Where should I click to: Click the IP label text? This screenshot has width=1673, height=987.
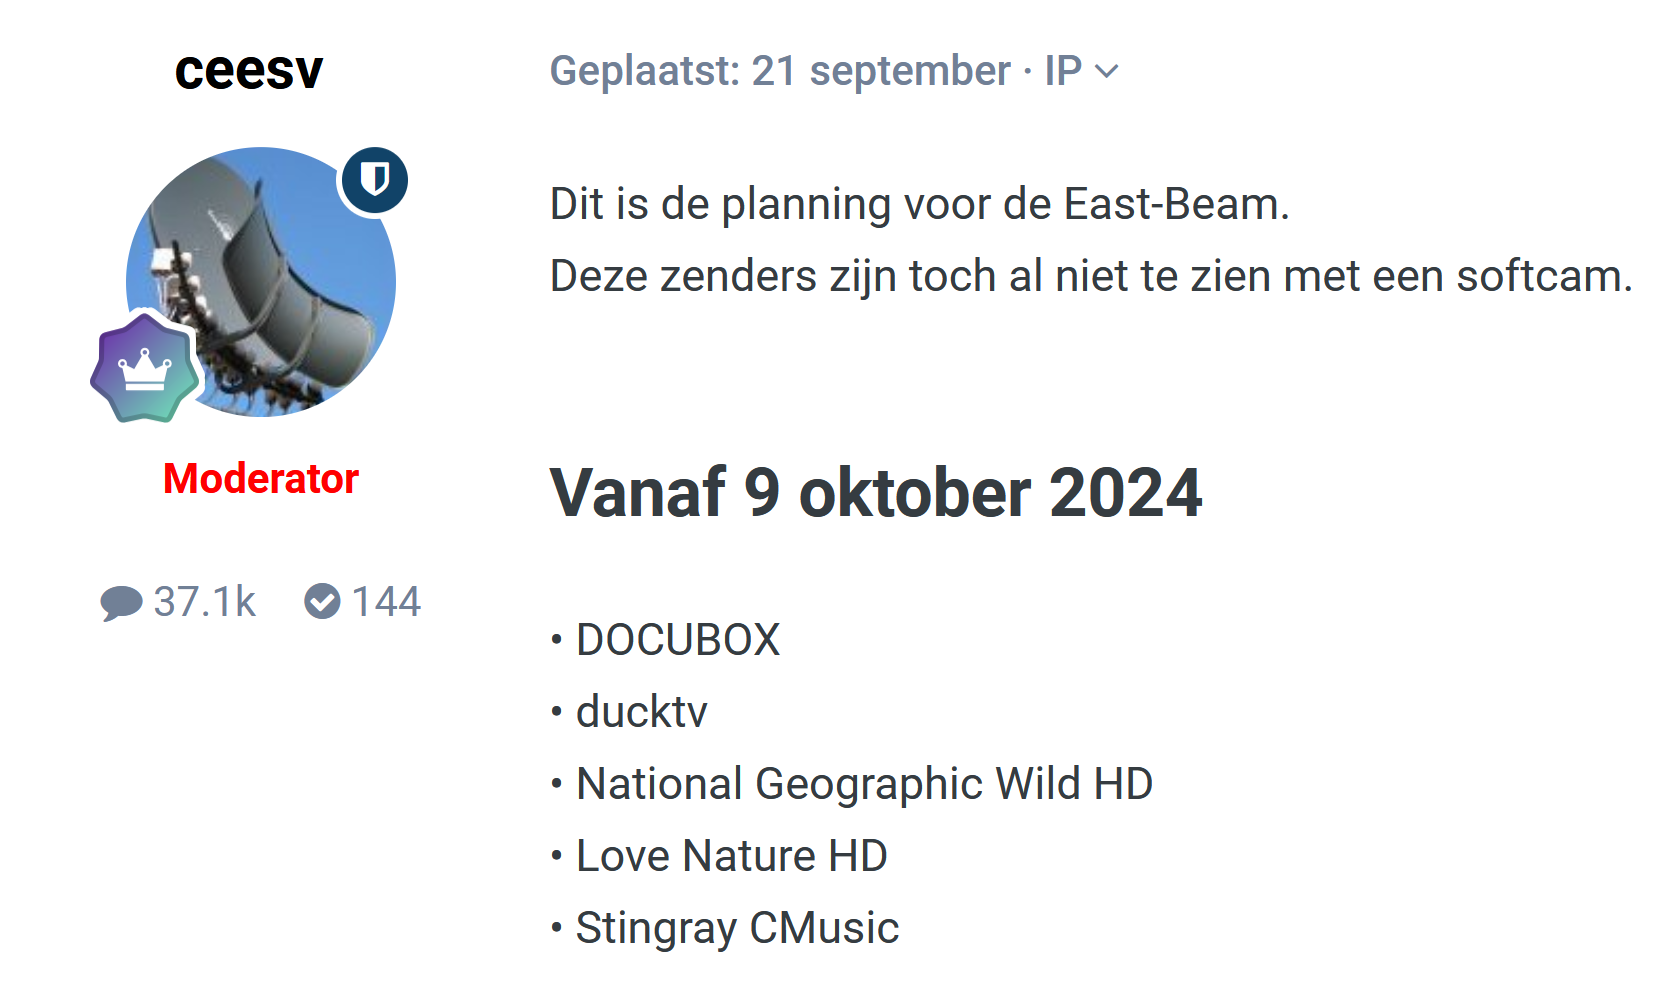1063,71
